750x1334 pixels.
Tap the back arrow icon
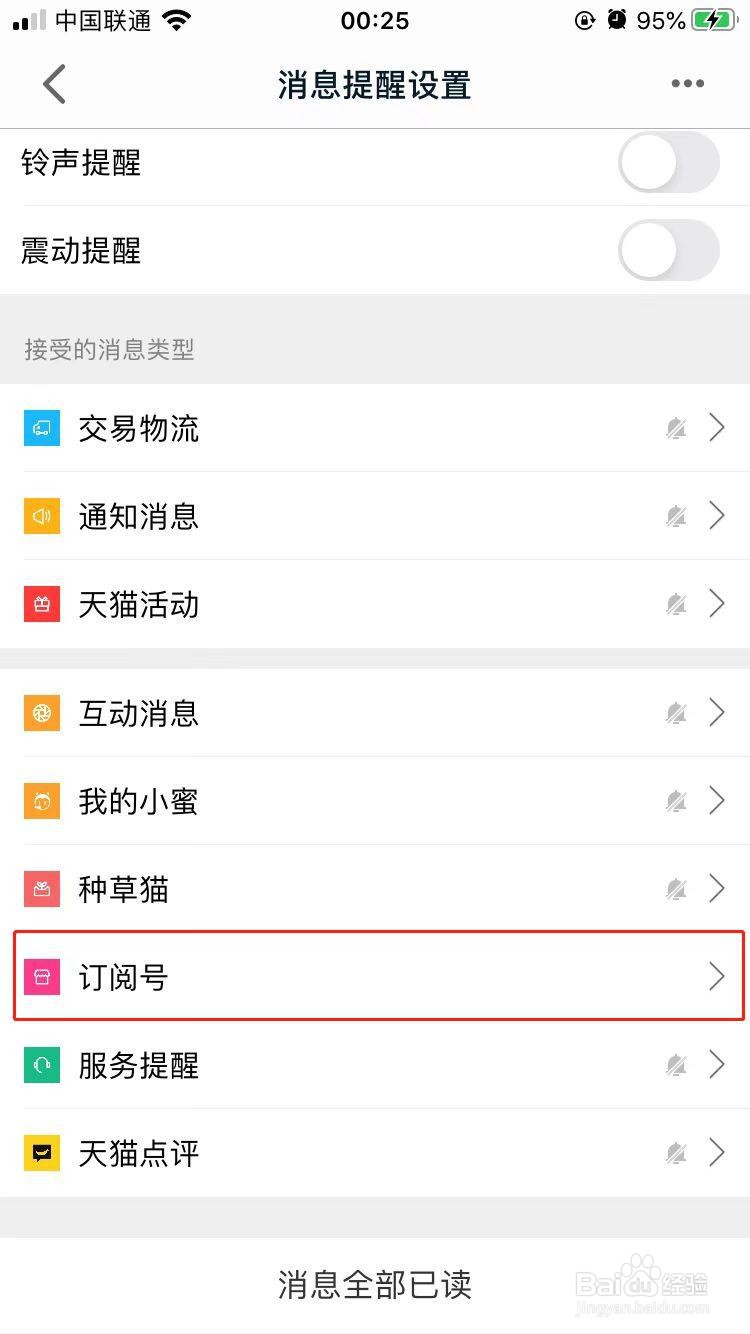(55, 84)
